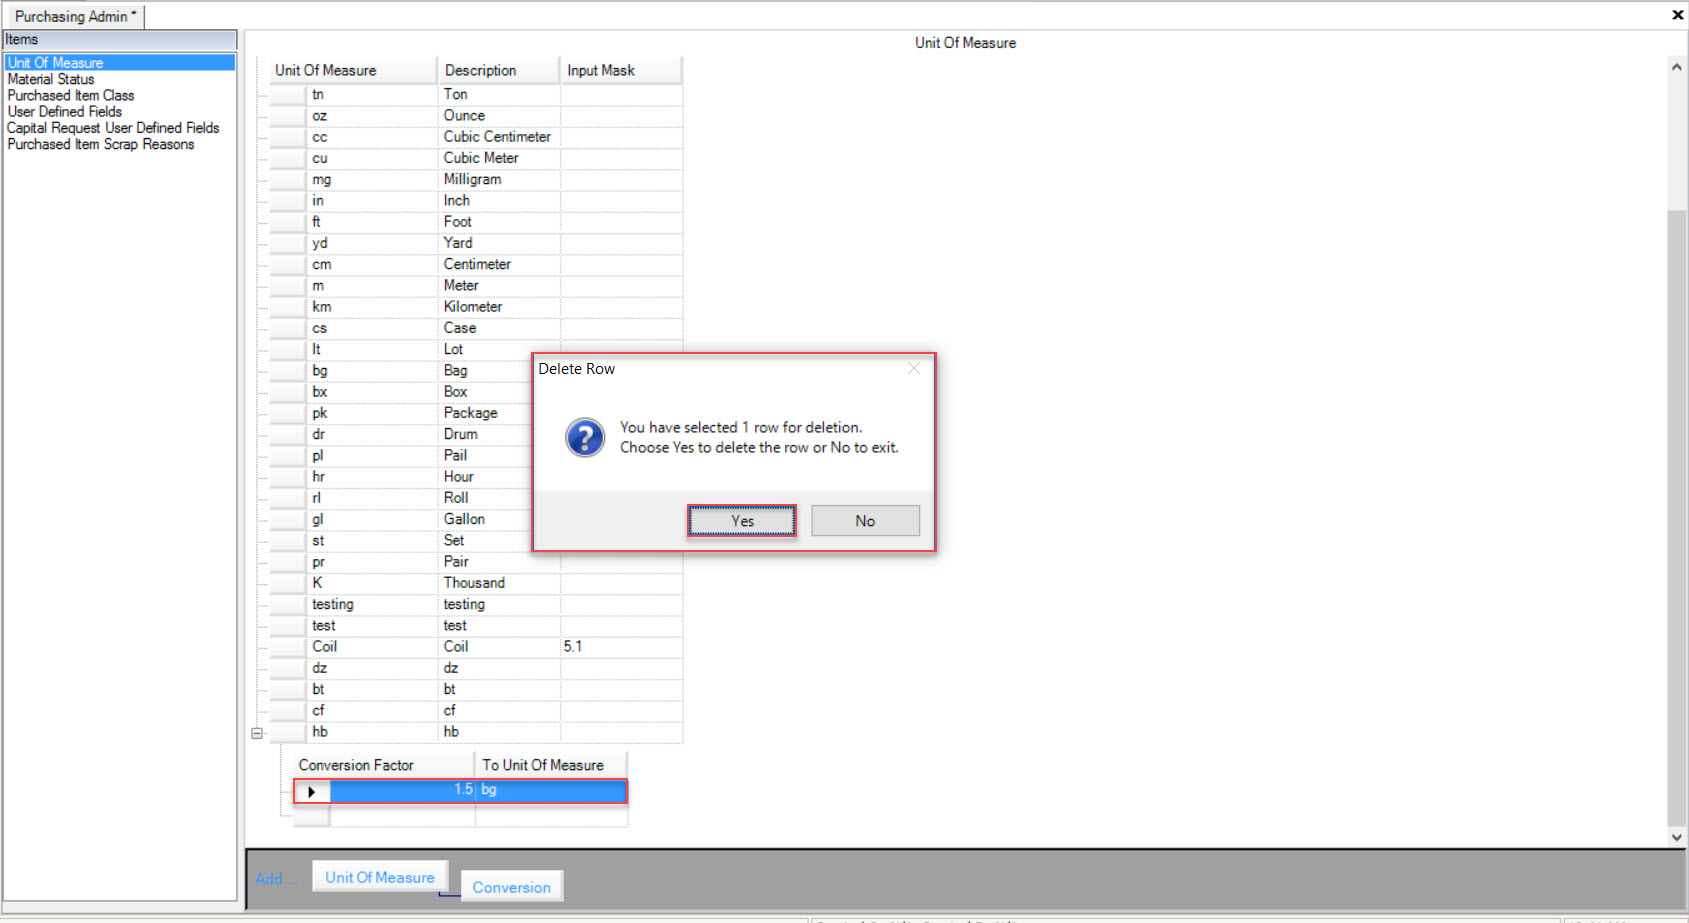Close the Purchasing Admin window with X
This screenshot has width=1689, height=923.
point(1677,14)
